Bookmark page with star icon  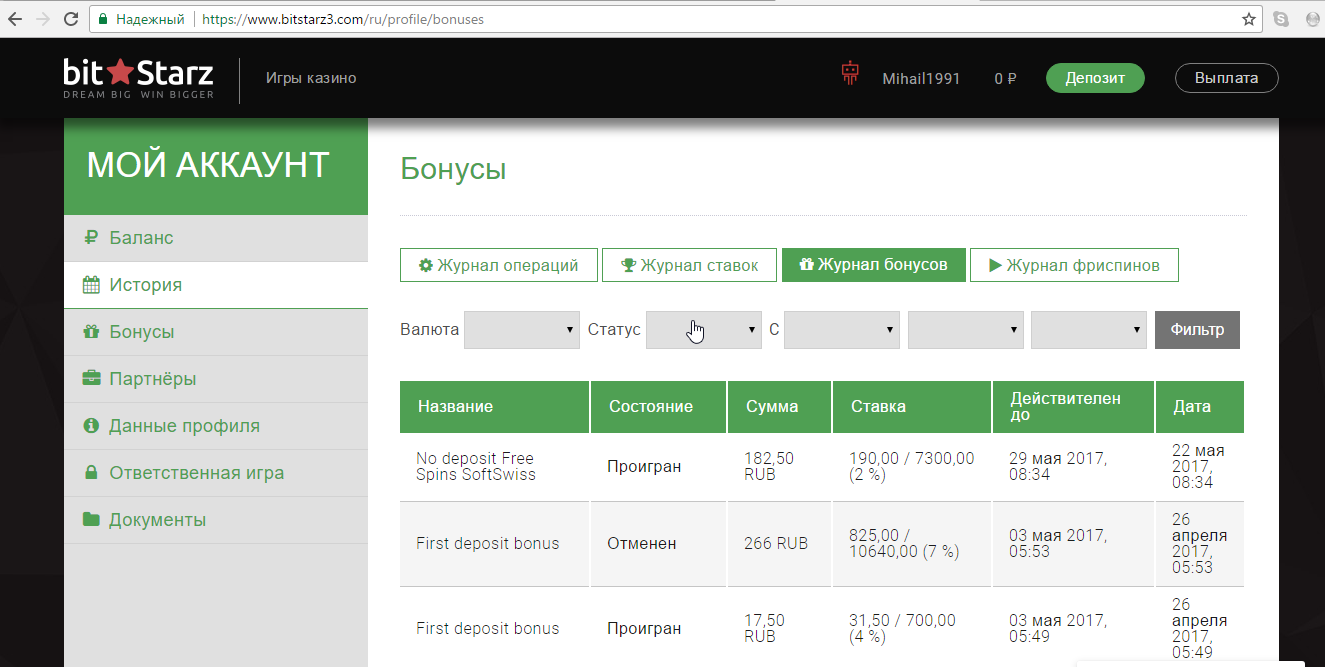(x=1248, y=19)
